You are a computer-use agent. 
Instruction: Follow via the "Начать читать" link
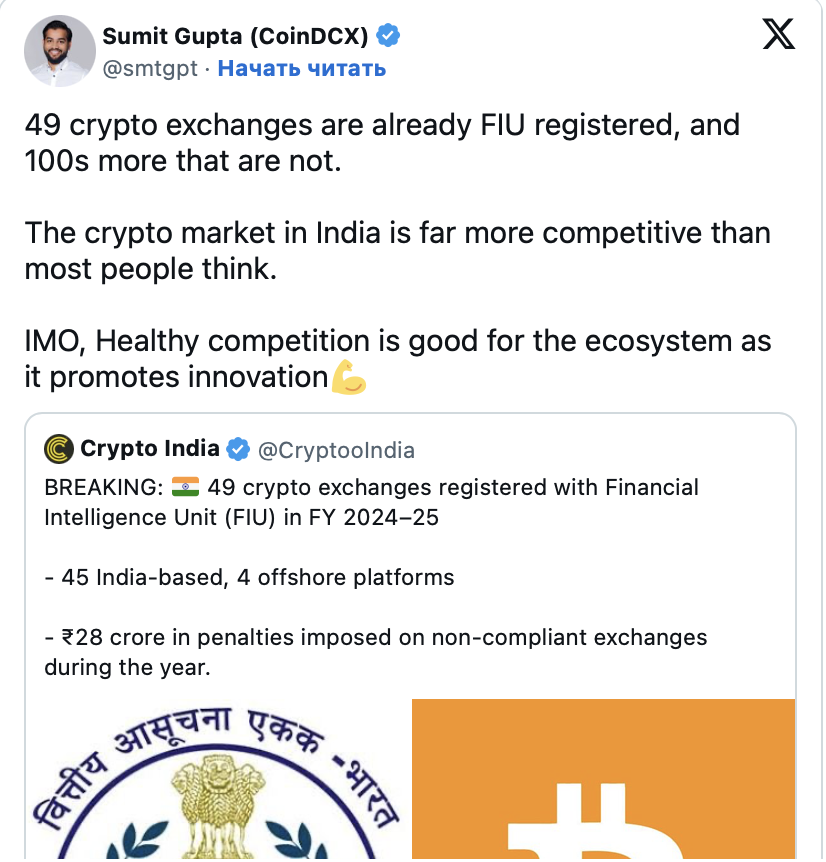(x=301, y=68)
